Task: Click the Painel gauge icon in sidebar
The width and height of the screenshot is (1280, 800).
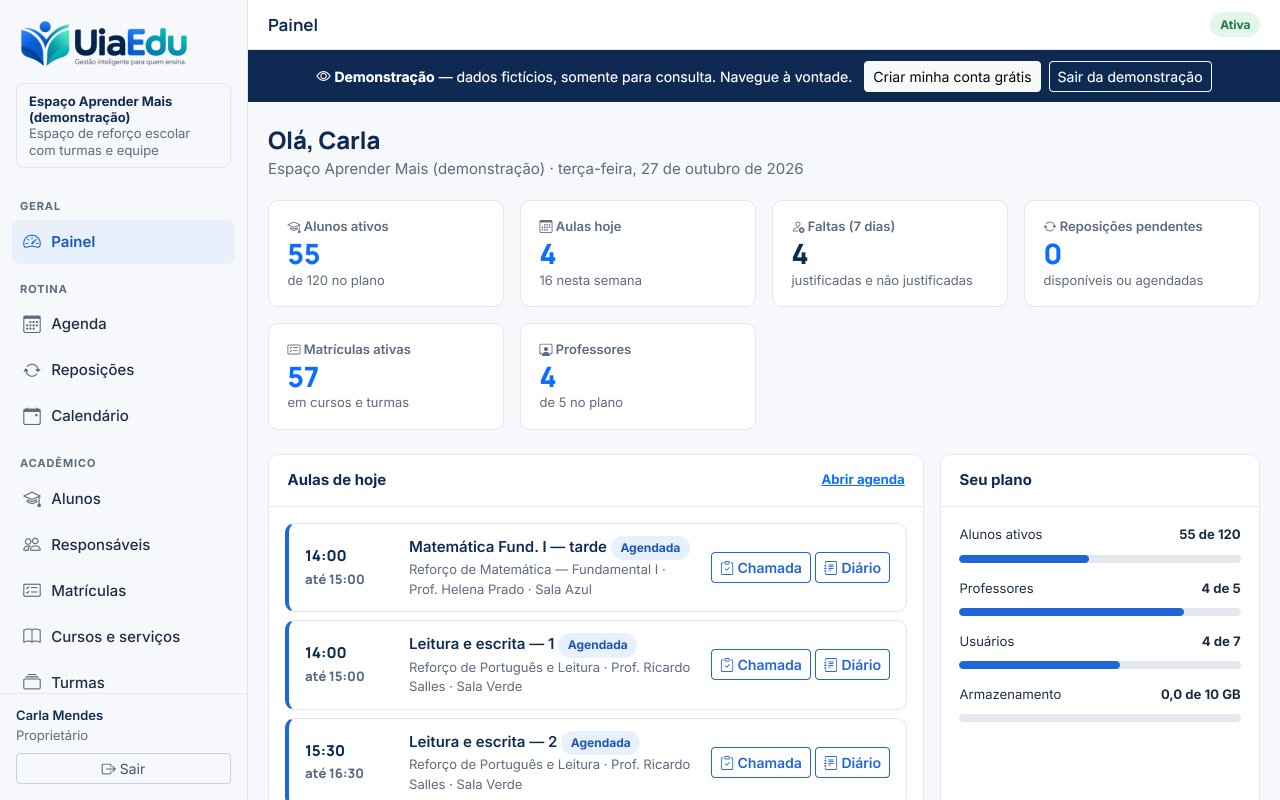Action: pyautogui.click(x=32, y=242)
